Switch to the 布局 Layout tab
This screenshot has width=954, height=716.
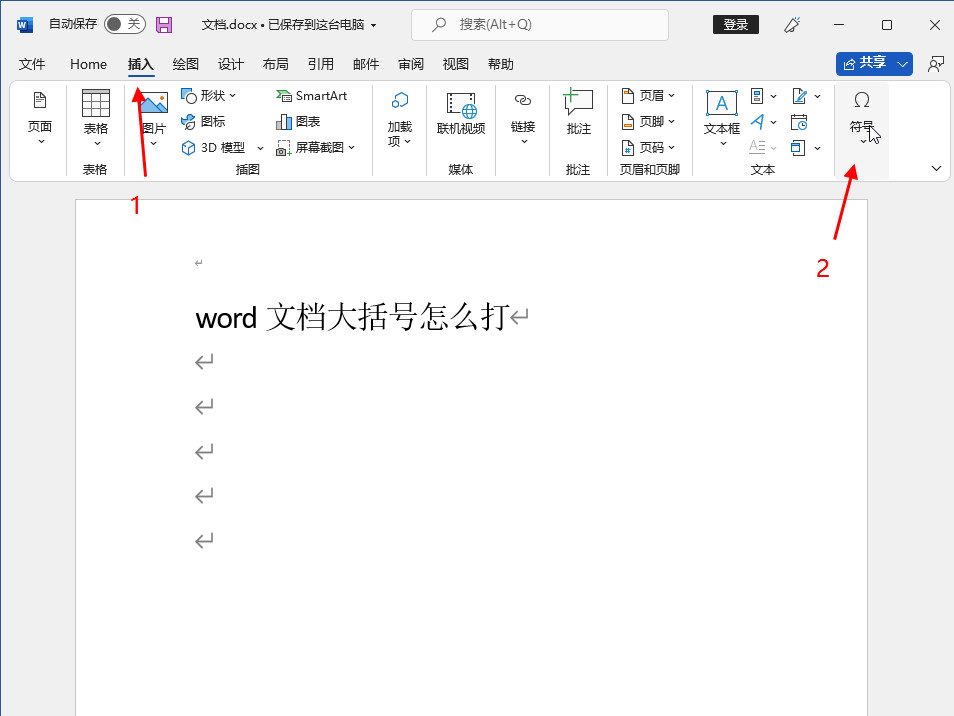[276, 64]
